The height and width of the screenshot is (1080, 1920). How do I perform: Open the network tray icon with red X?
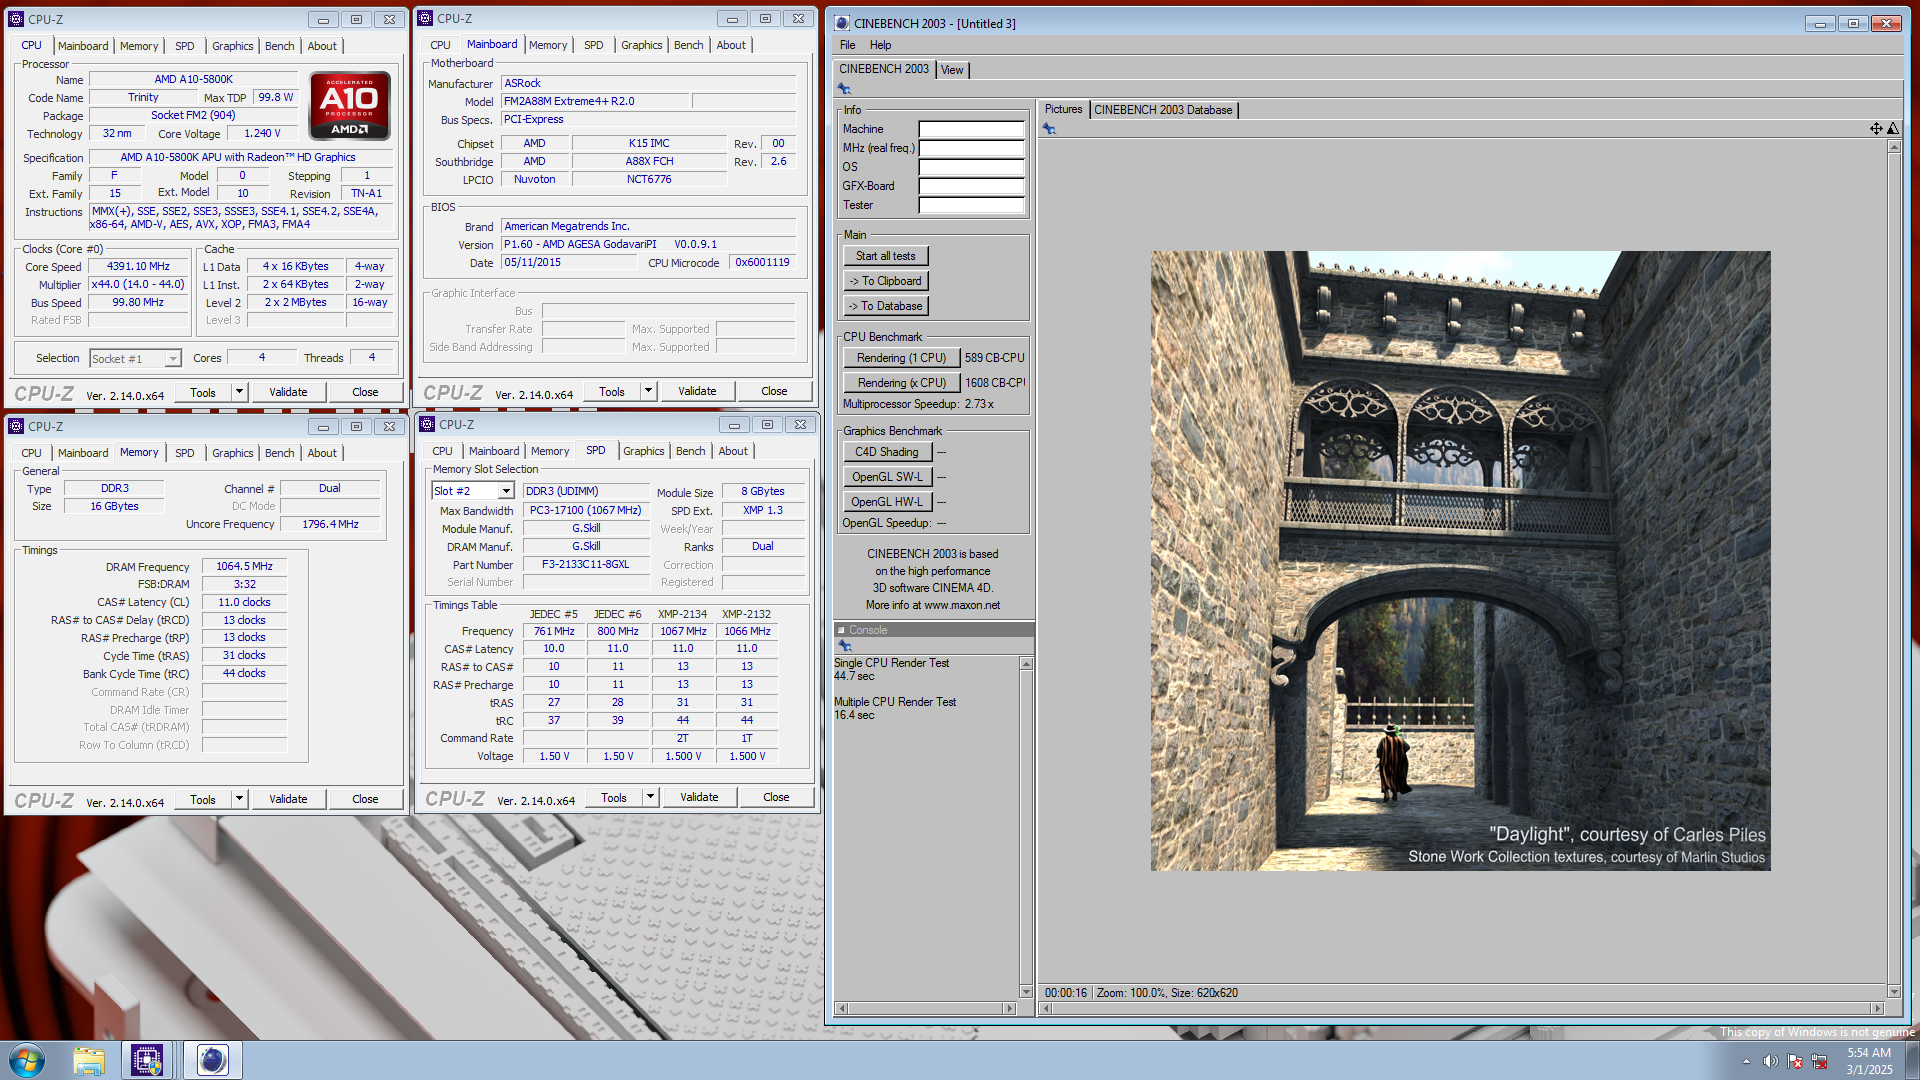pyautogui.click(x=1819, y=1061)
